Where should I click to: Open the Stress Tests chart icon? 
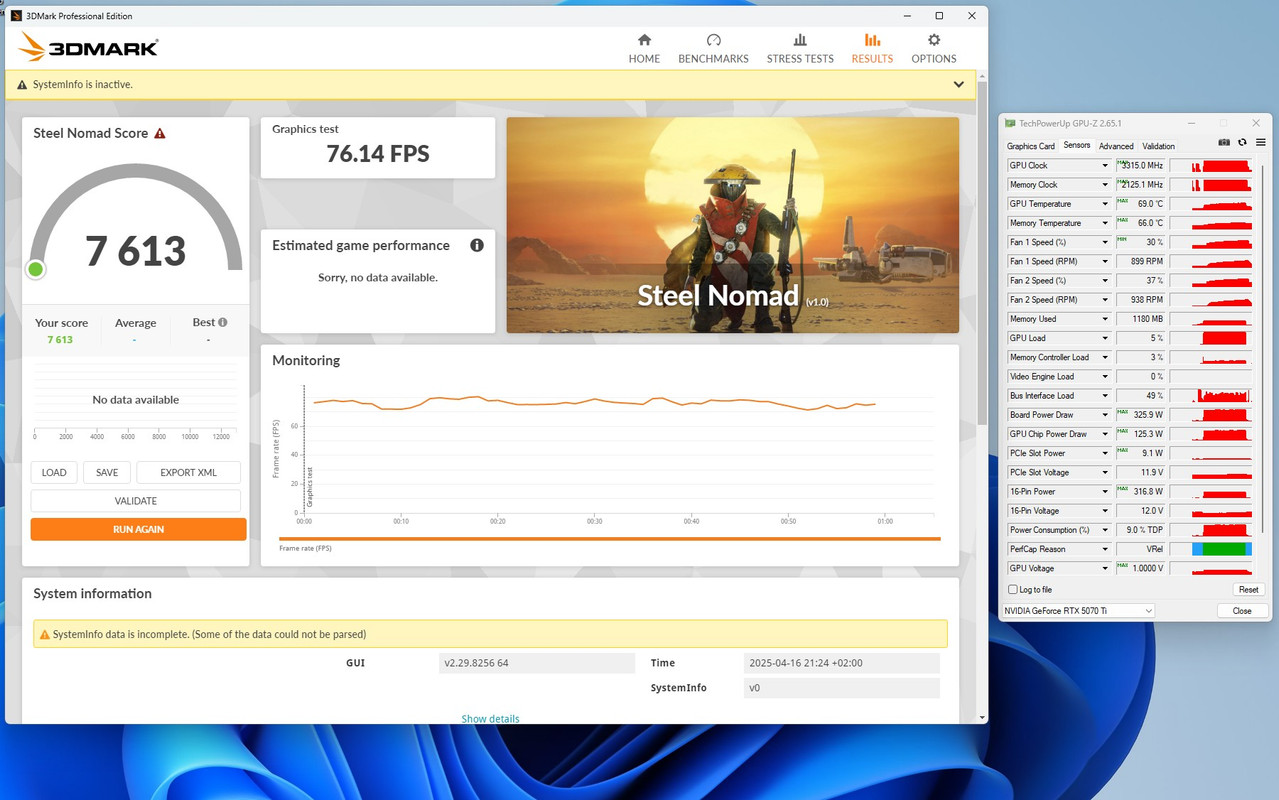point(800,40)
